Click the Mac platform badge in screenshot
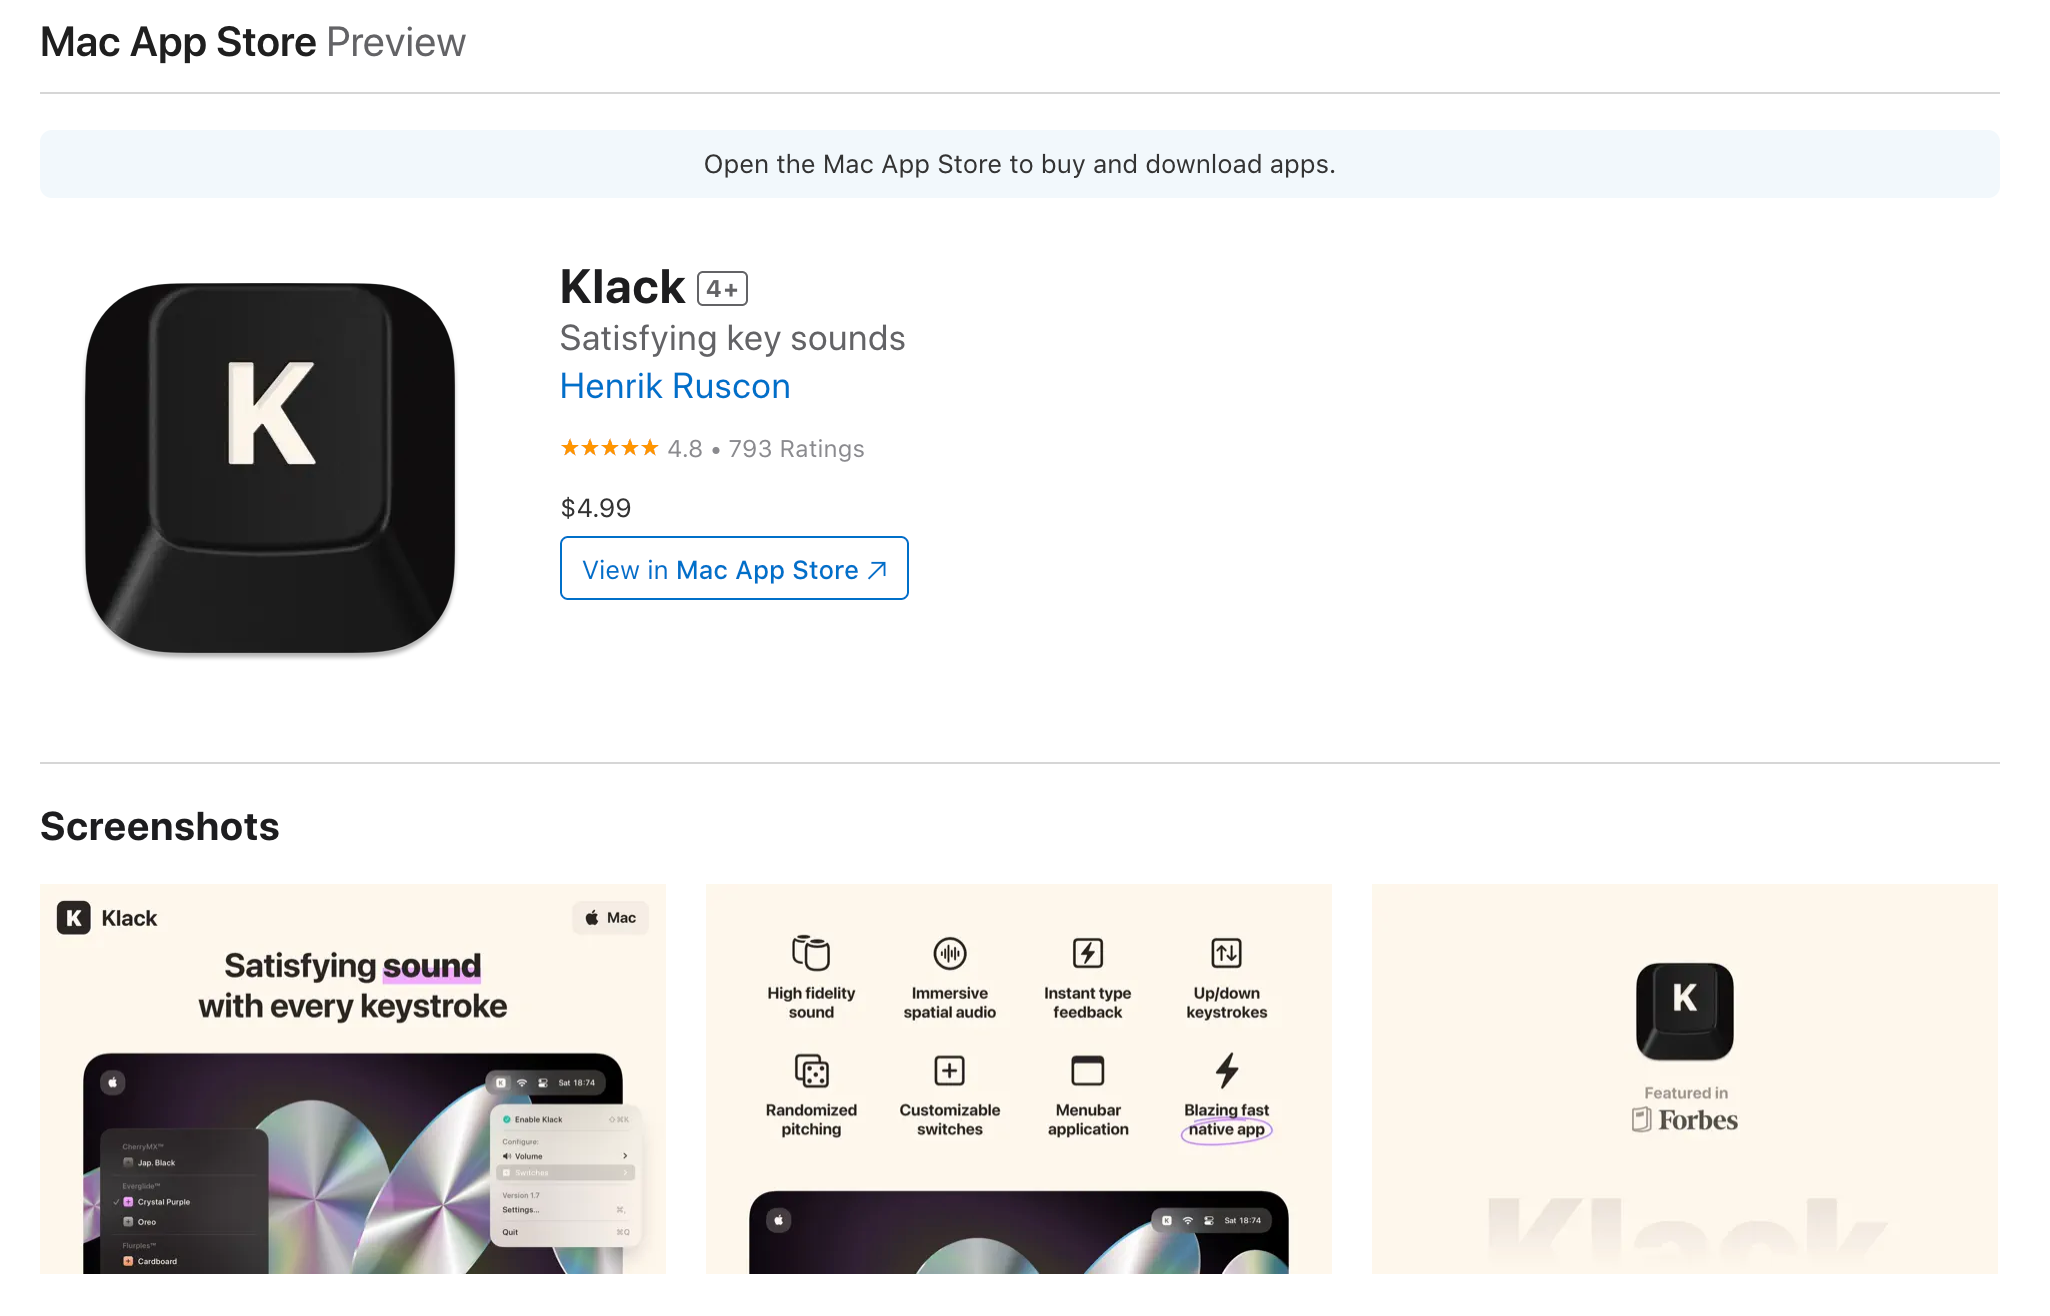This screenshot has height=1316, width=2050. pyautogui.click(x=610, y=918)
